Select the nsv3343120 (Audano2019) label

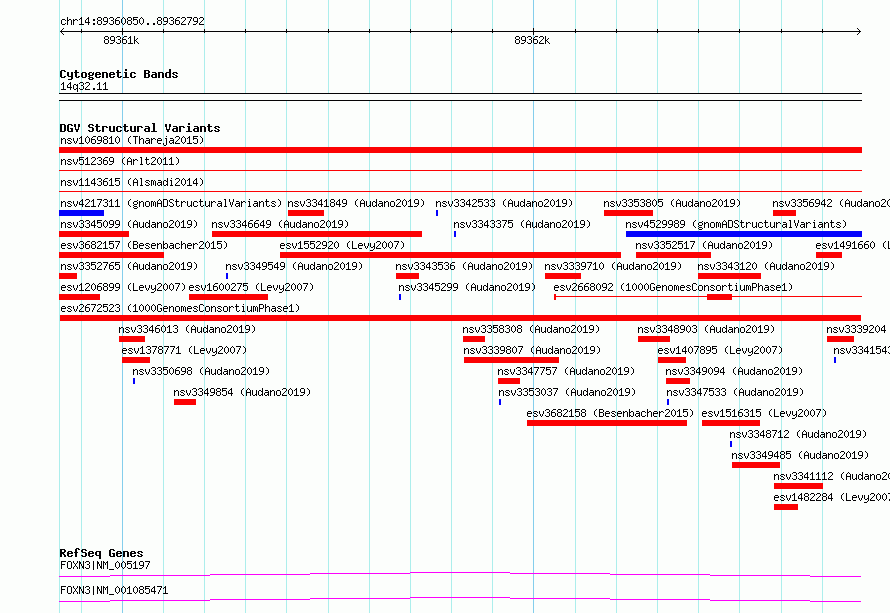coord(766,266)
